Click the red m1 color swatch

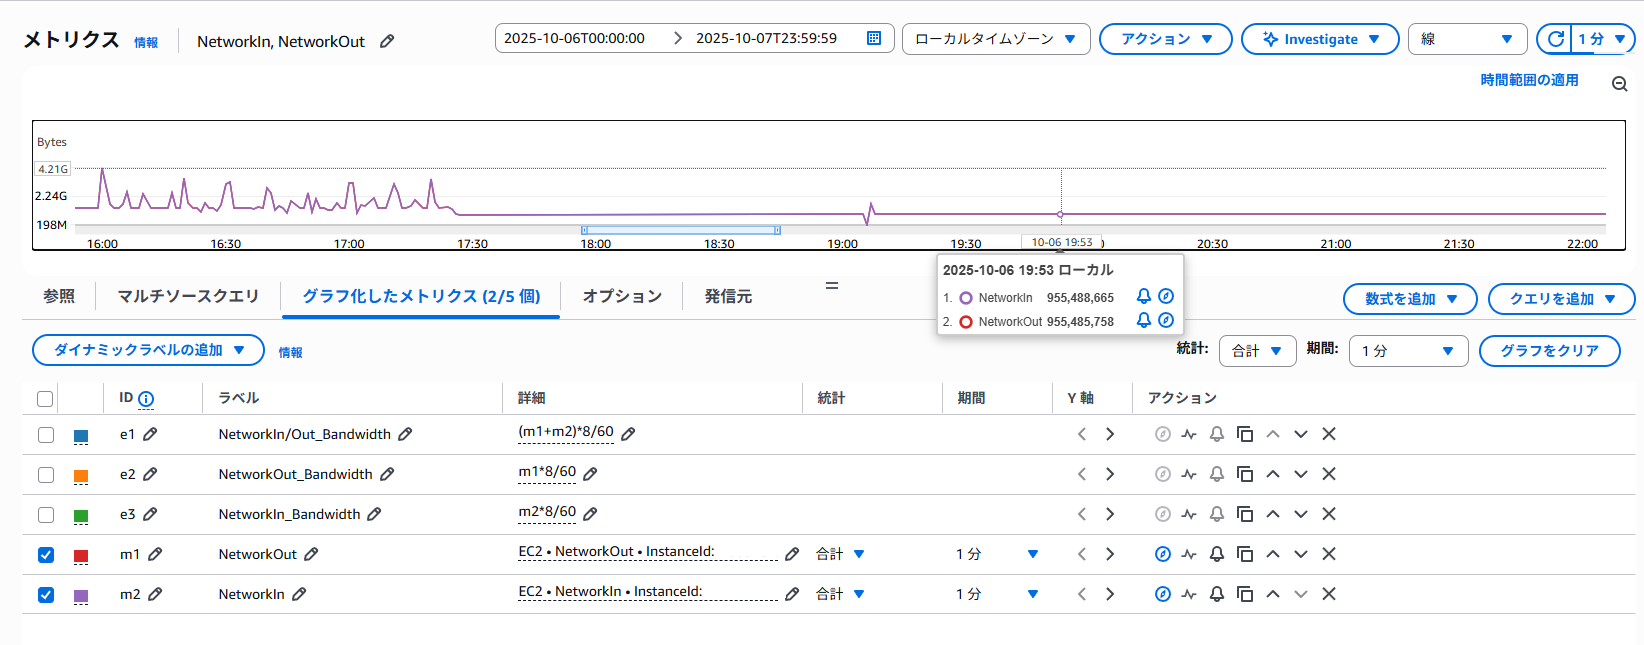coord(81,555)
